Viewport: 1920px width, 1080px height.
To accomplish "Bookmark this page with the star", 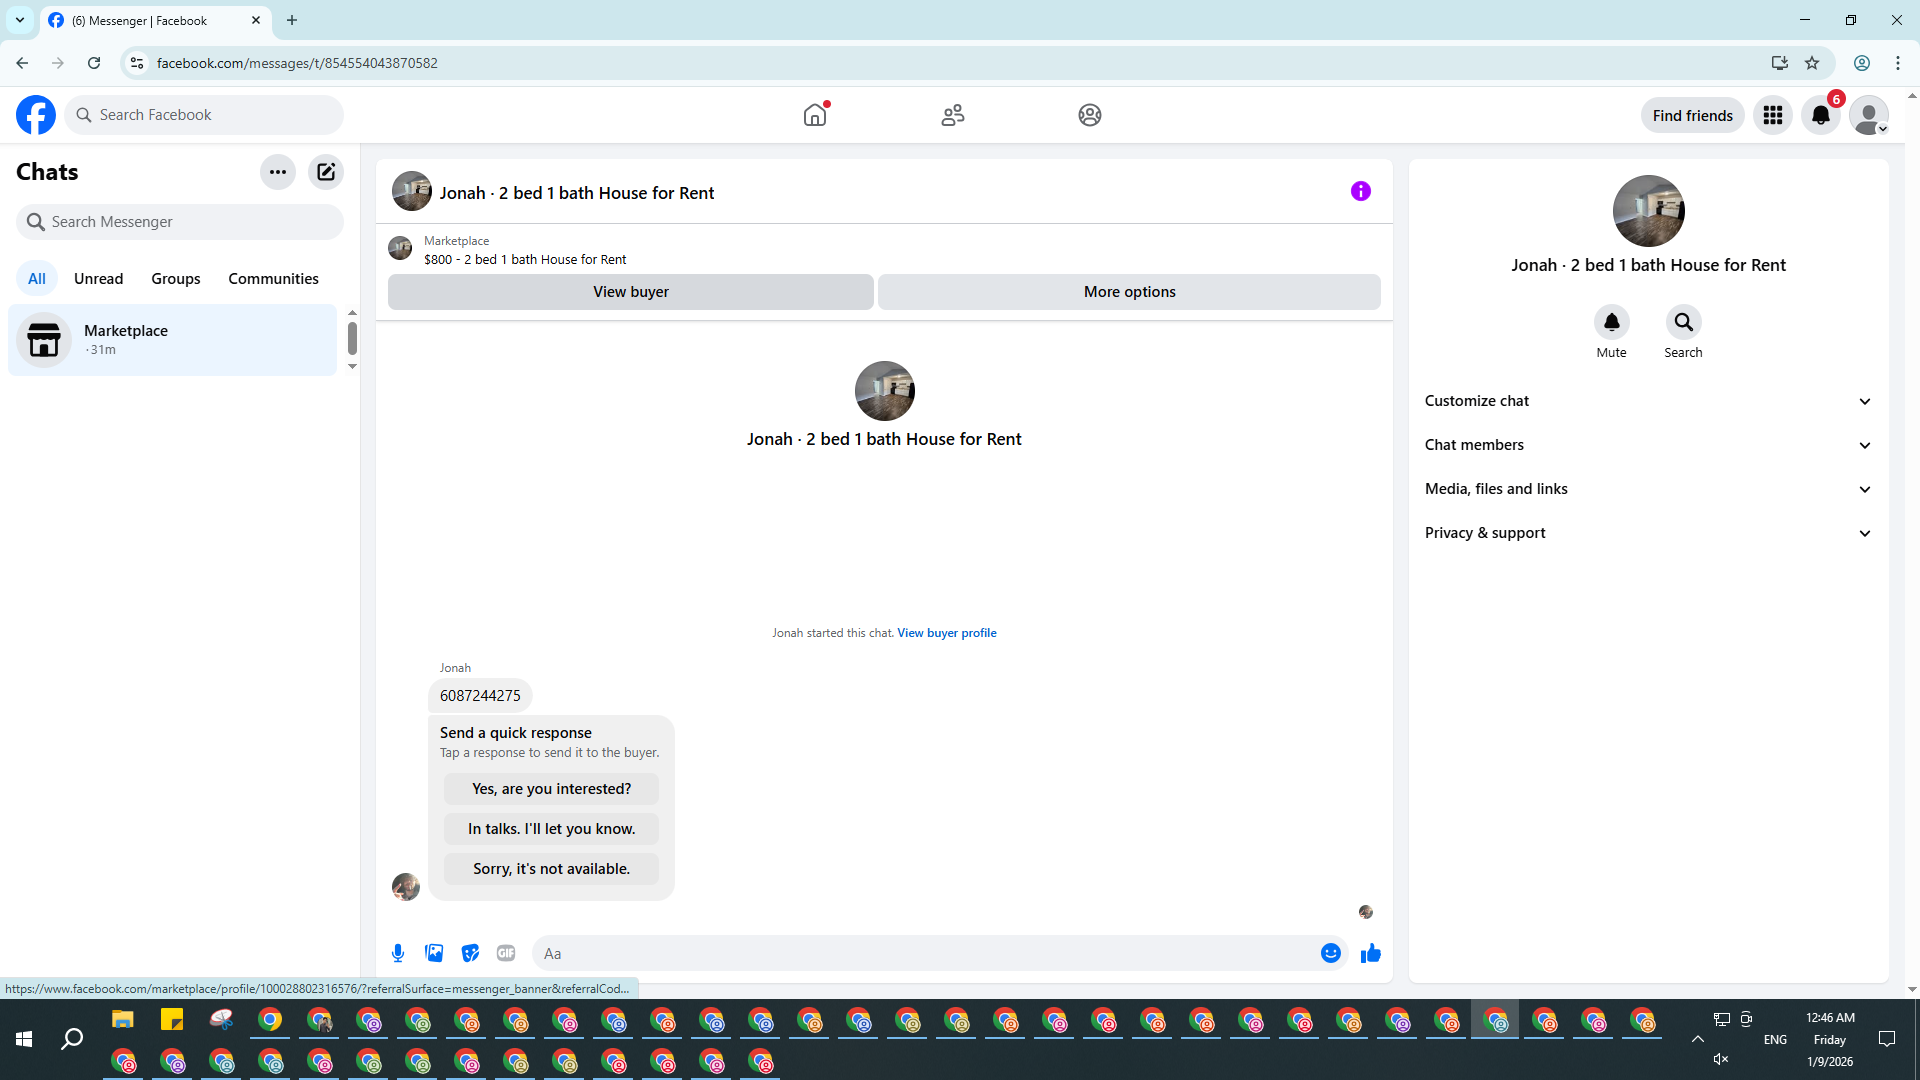I will click(1812, 63).
